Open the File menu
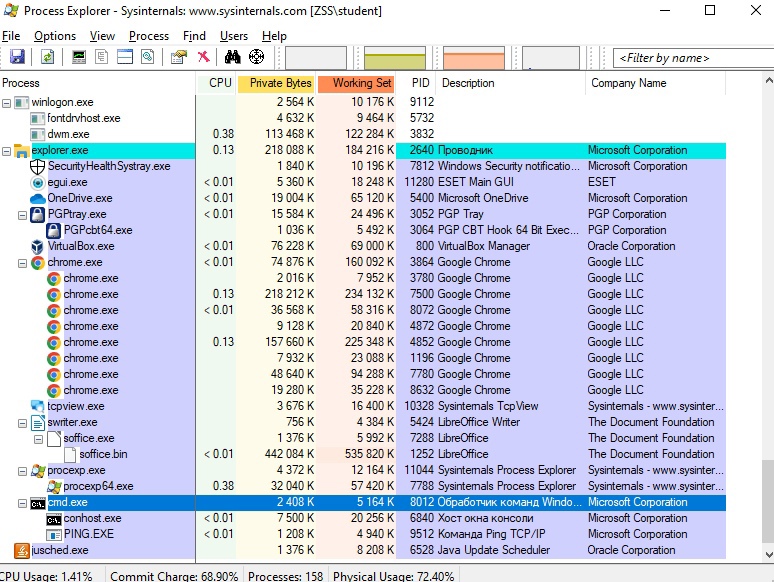 pyautogui.click(x=11, y=36)
